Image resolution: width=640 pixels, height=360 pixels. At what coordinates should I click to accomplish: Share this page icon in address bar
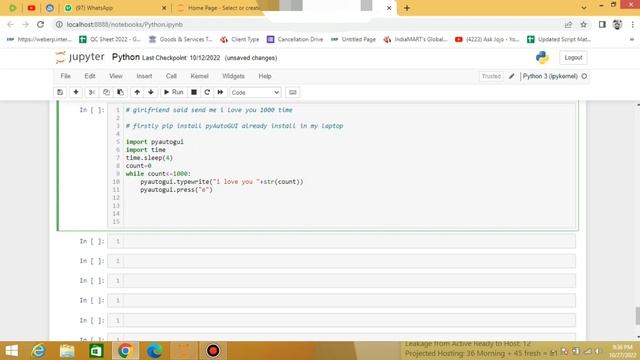point(568,24)
